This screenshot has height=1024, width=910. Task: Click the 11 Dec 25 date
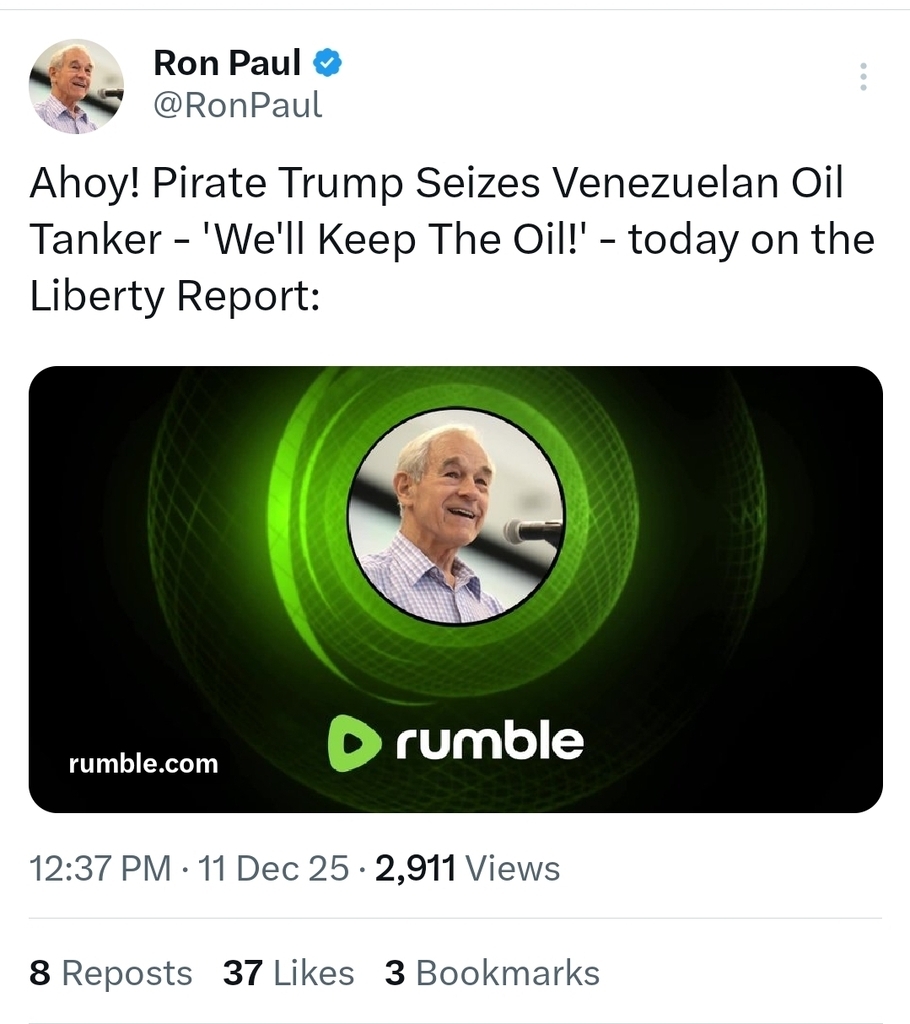click(274, 868)
